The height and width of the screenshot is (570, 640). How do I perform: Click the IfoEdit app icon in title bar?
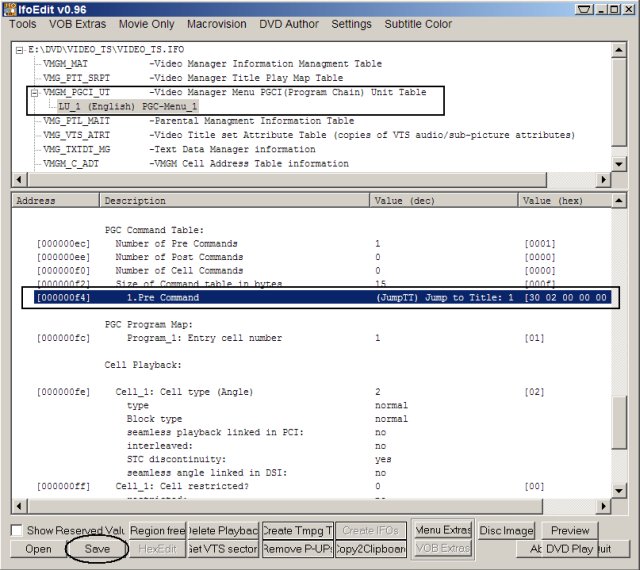(9, 9)
